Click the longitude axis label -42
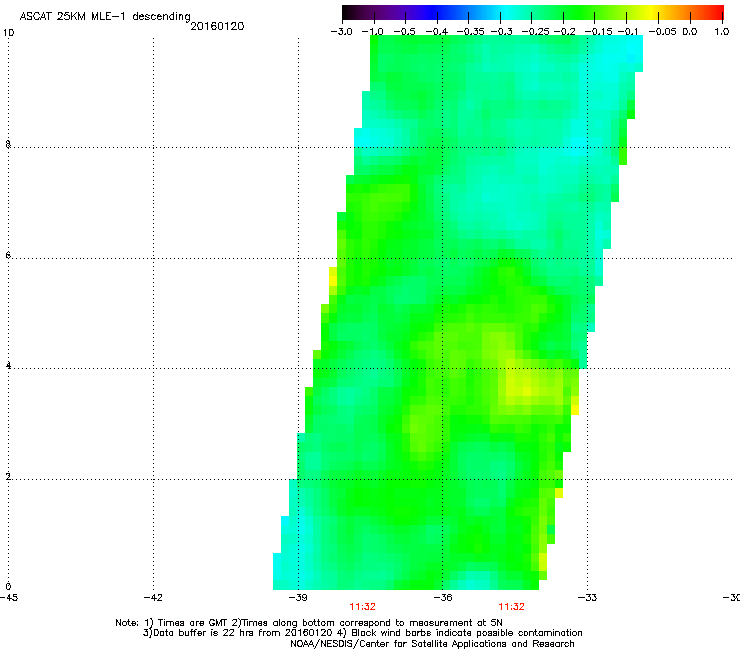740x650 pixels. tap(153, 598)
